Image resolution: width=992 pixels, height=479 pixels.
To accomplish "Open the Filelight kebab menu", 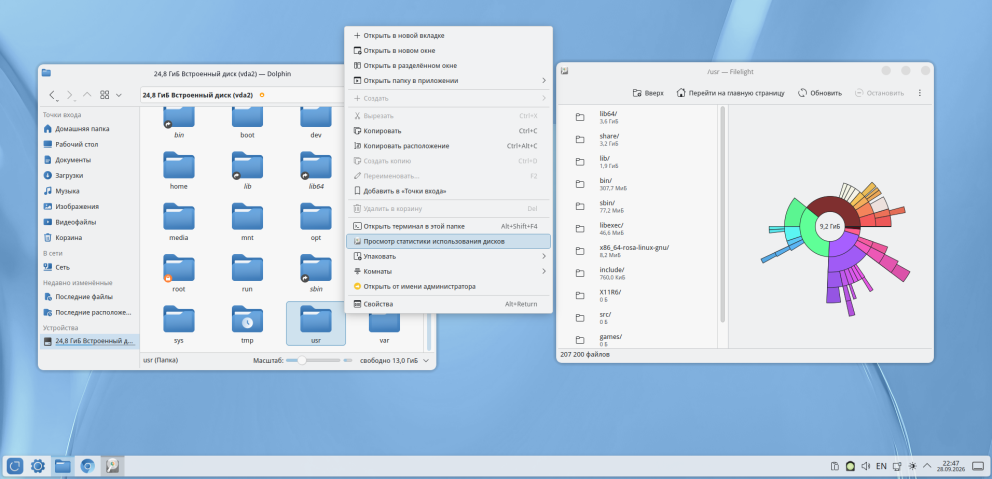I will [x=919, y=93].
